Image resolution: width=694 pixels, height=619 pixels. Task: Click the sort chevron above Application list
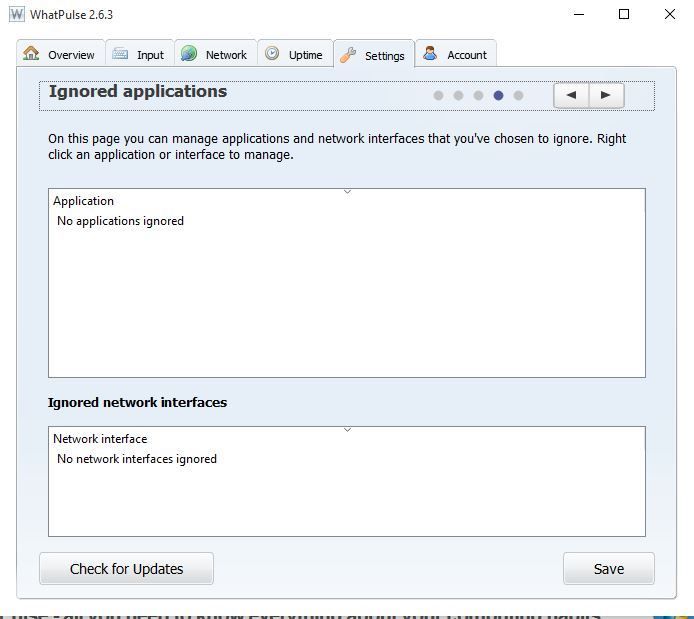(347, 192)
